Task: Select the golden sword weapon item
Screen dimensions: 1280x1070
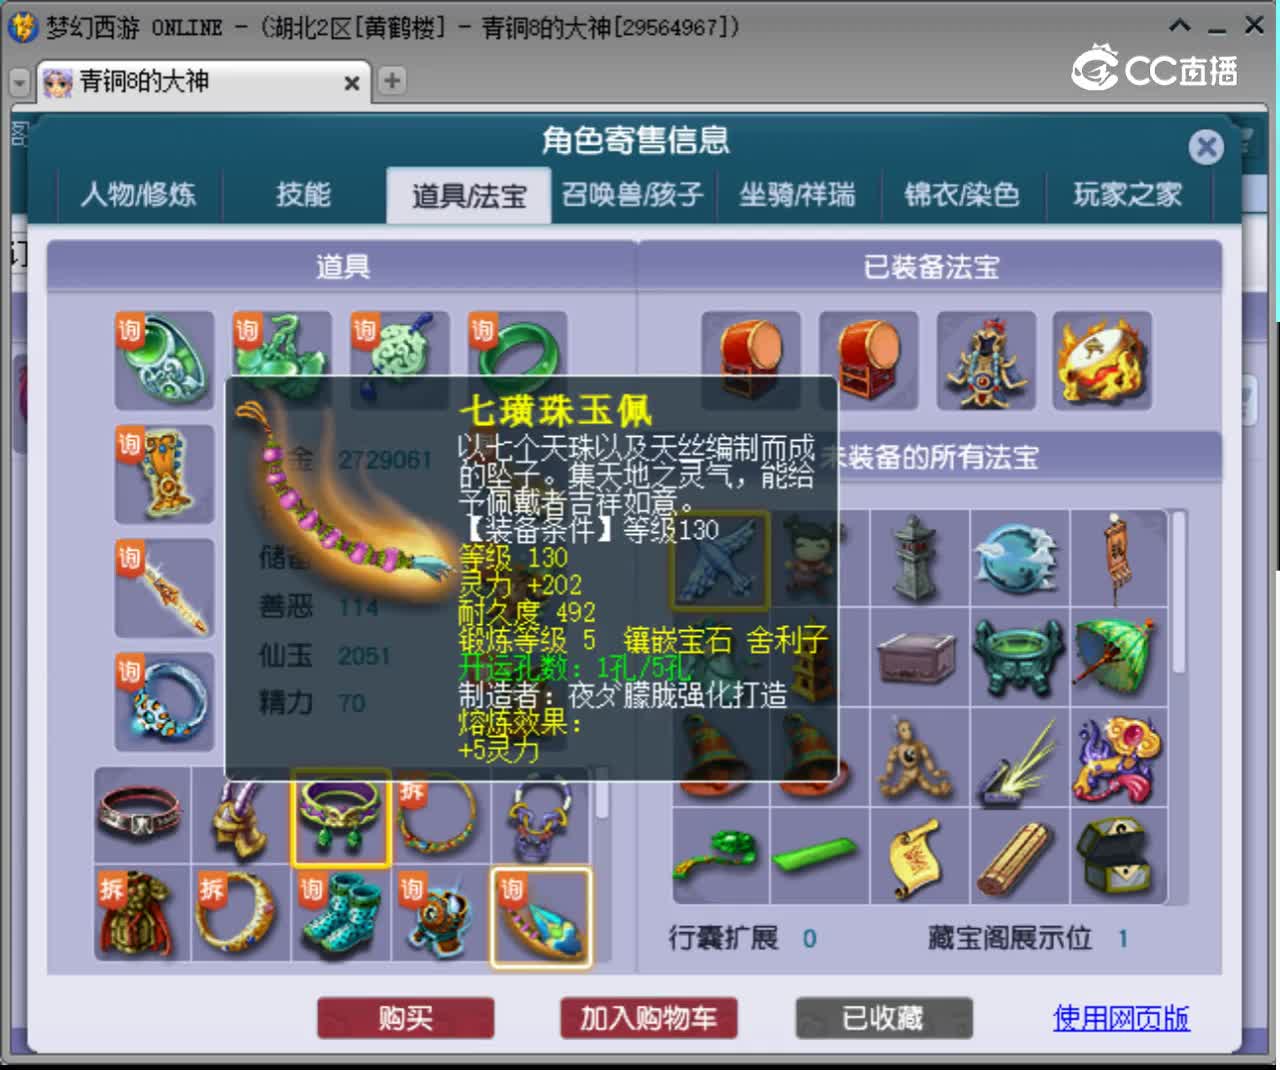Action: tap(165, 589)
